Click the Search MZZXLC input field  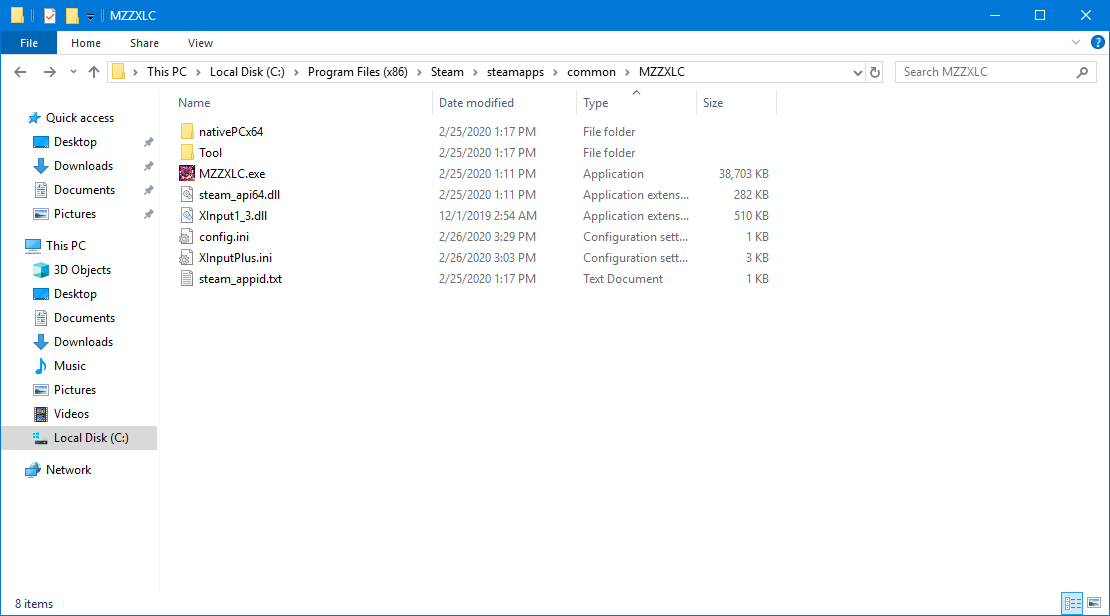(985, 72)
